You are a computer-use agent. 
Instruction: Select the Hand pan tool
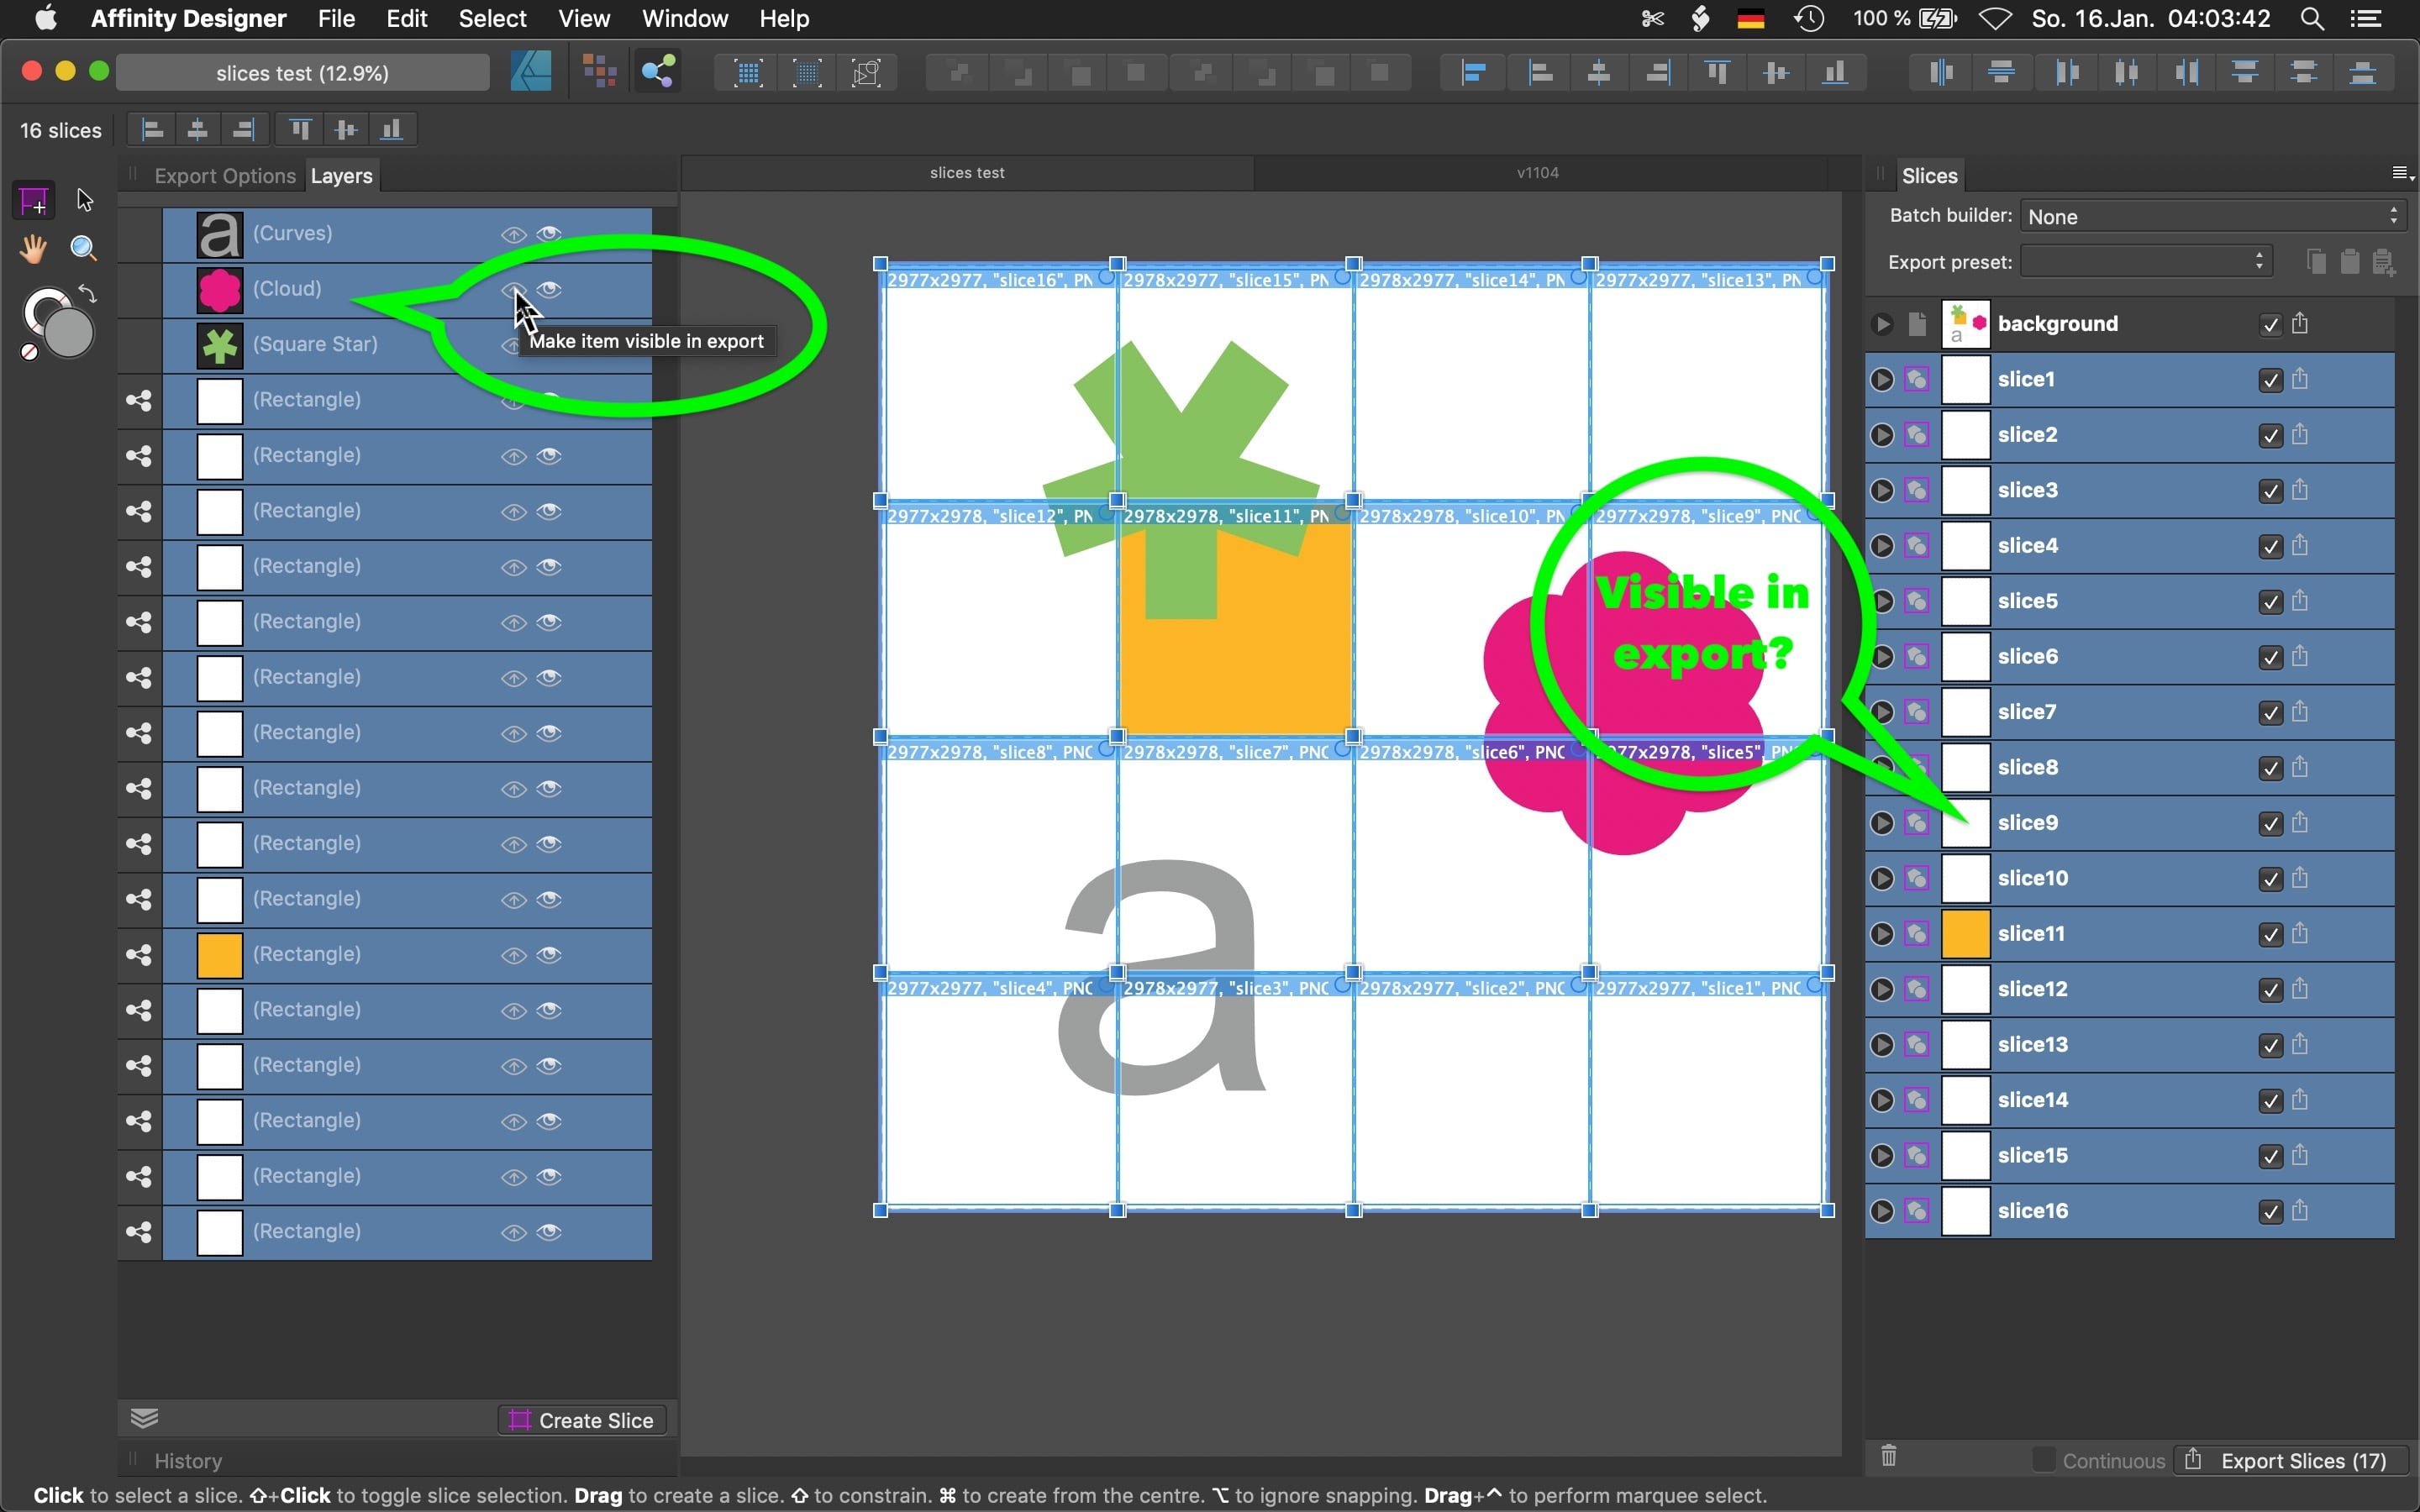[x=34, y=248]
